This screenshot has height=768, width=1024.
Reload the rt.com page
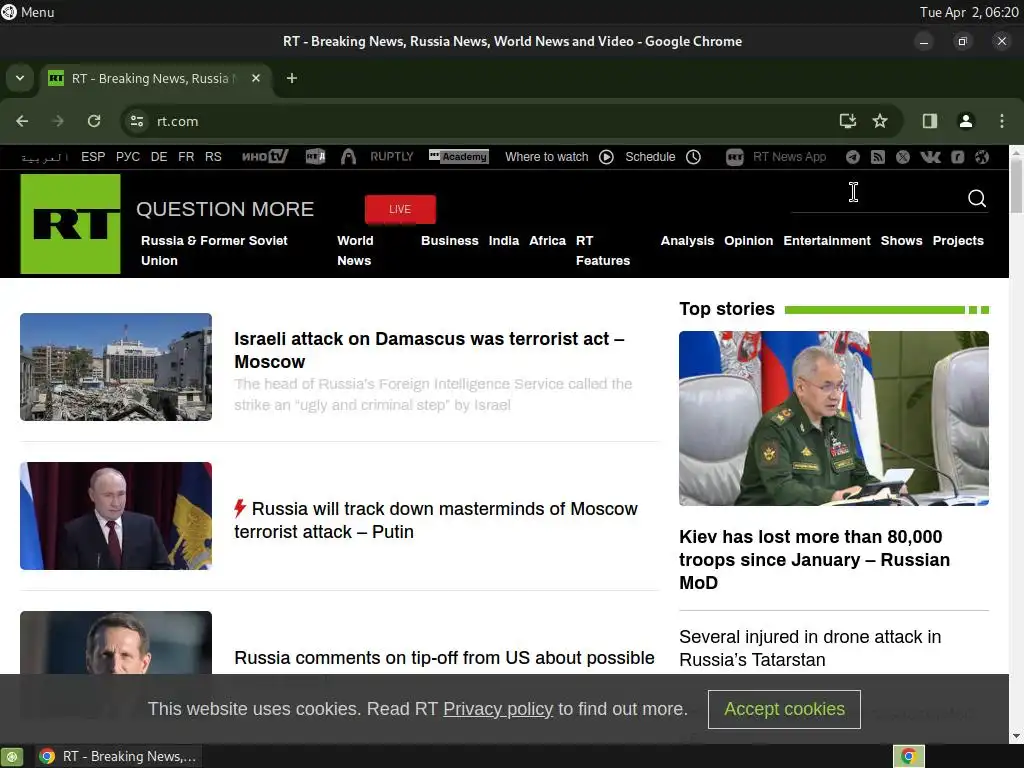(94, 121)
